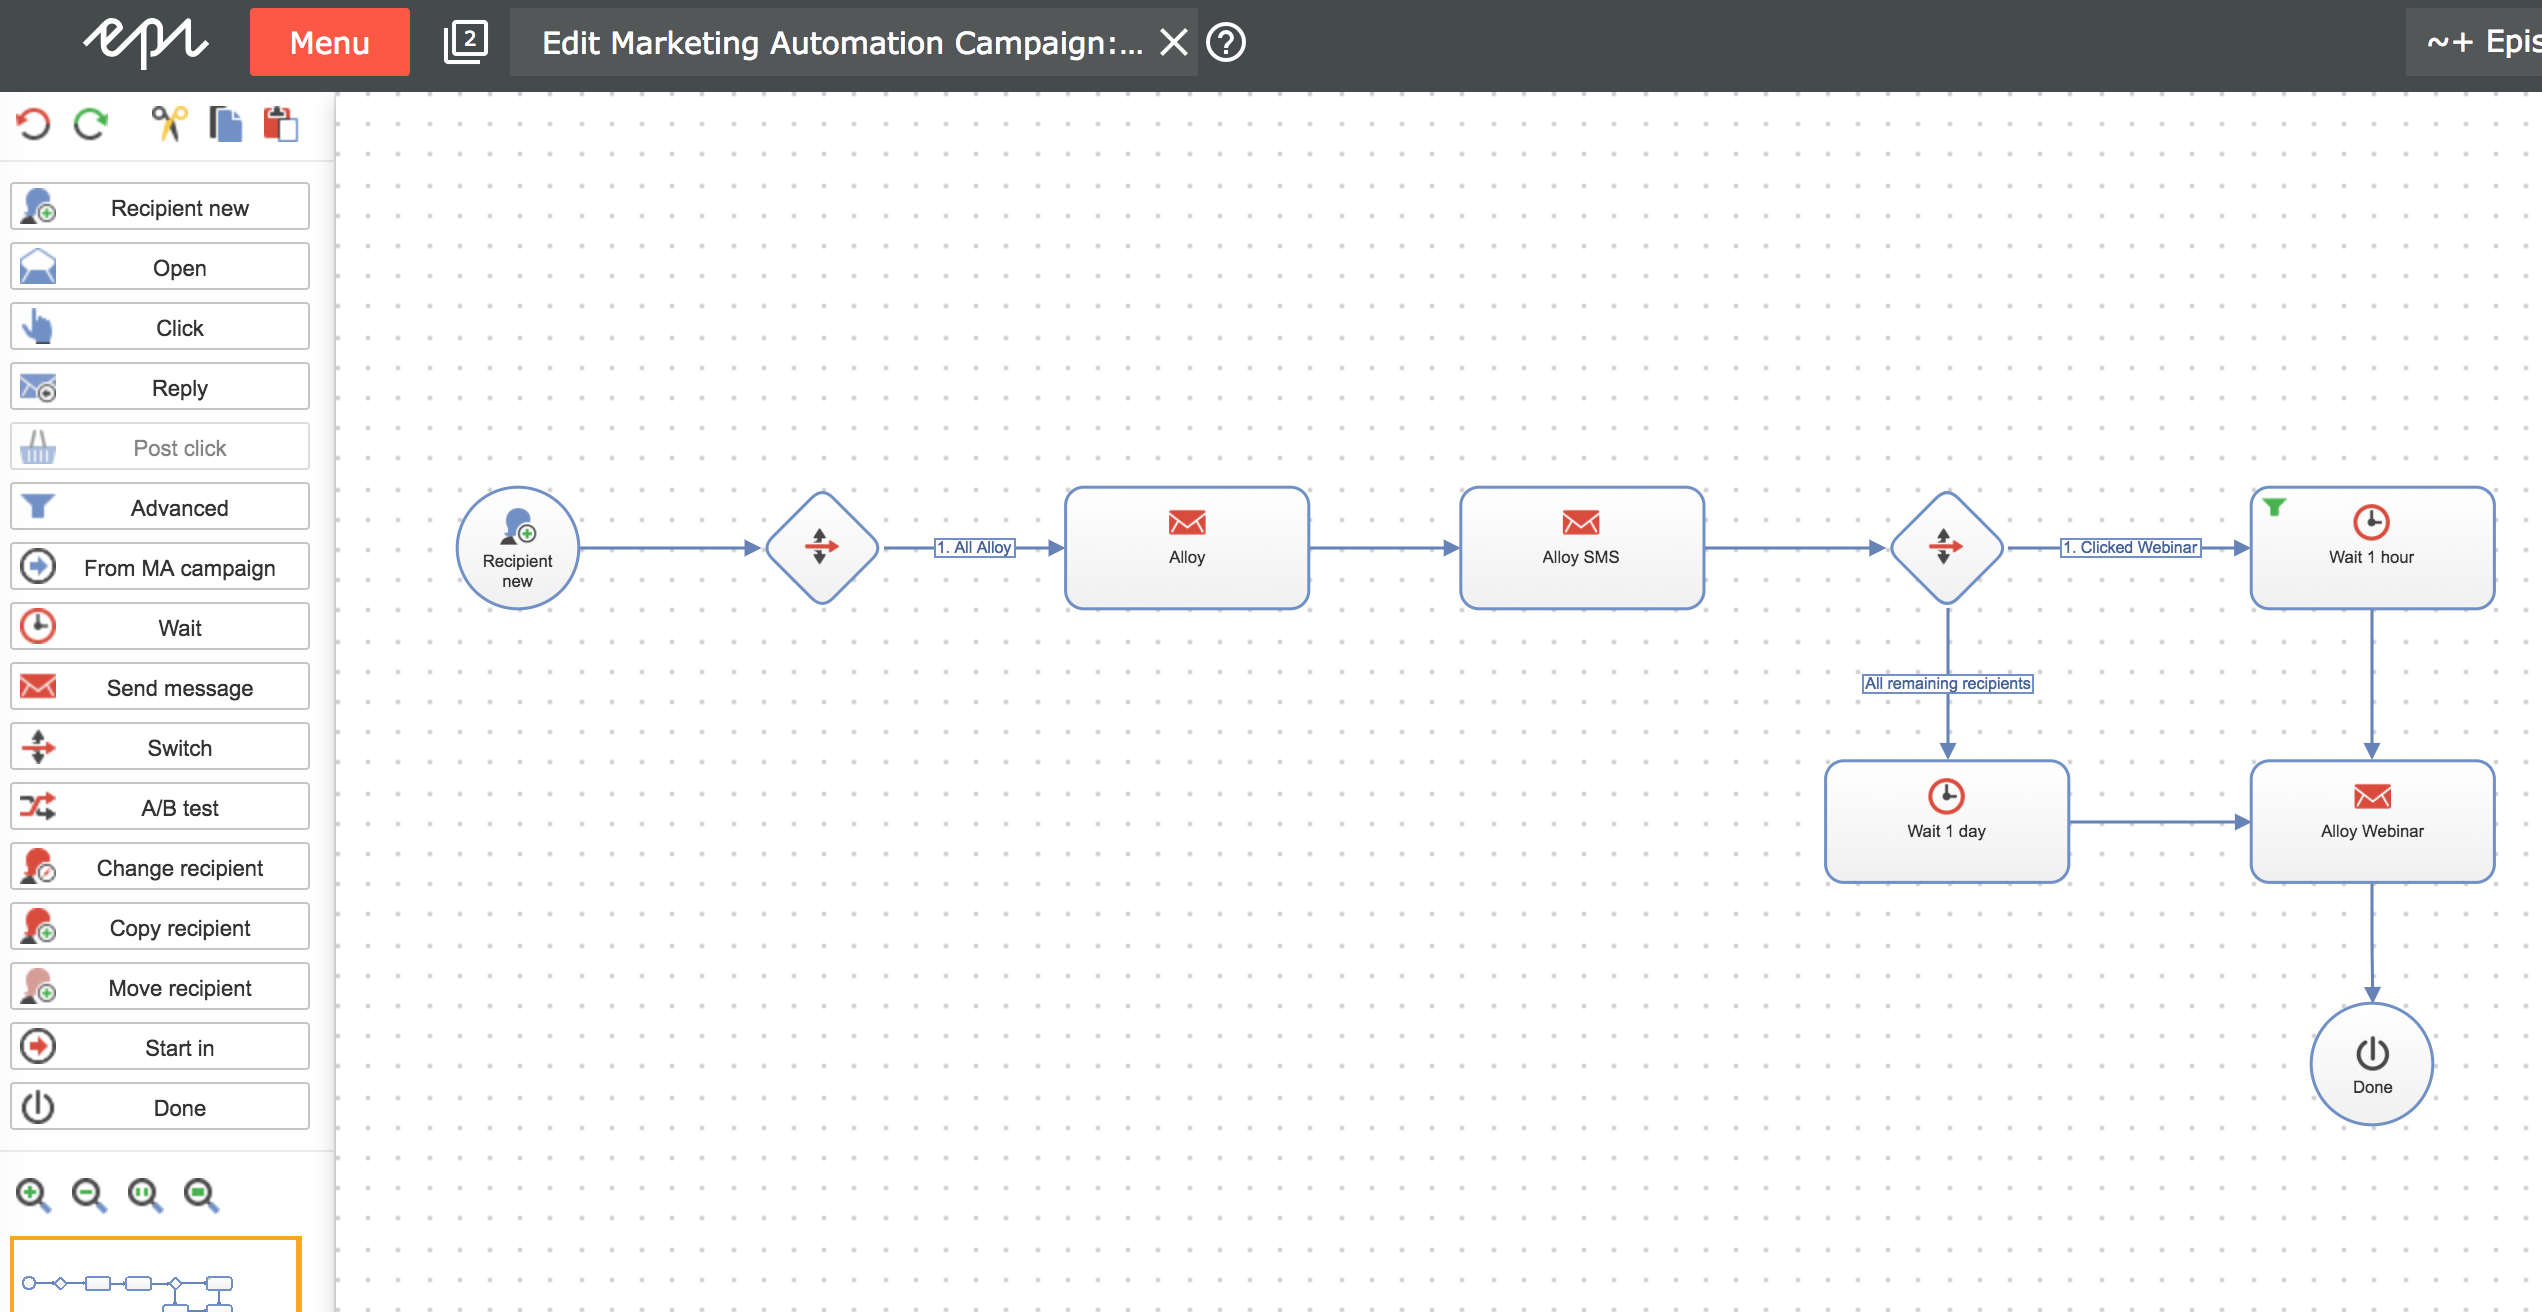Select the Alloy message node
Screen dimensions: 2542x1312
coord(1187,548)
